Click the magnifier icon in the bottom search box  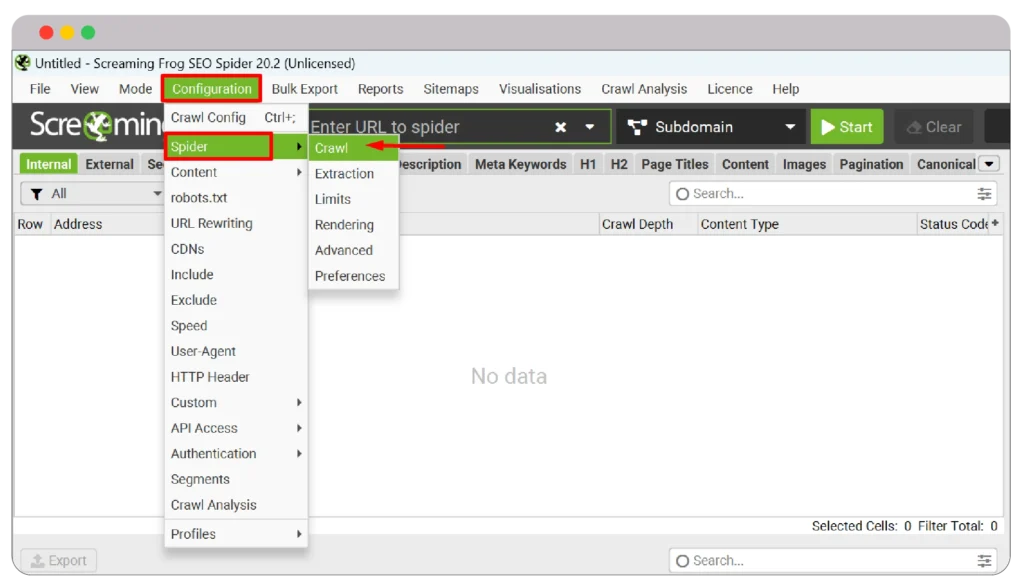pyautogui.click(x=683, y=560)
